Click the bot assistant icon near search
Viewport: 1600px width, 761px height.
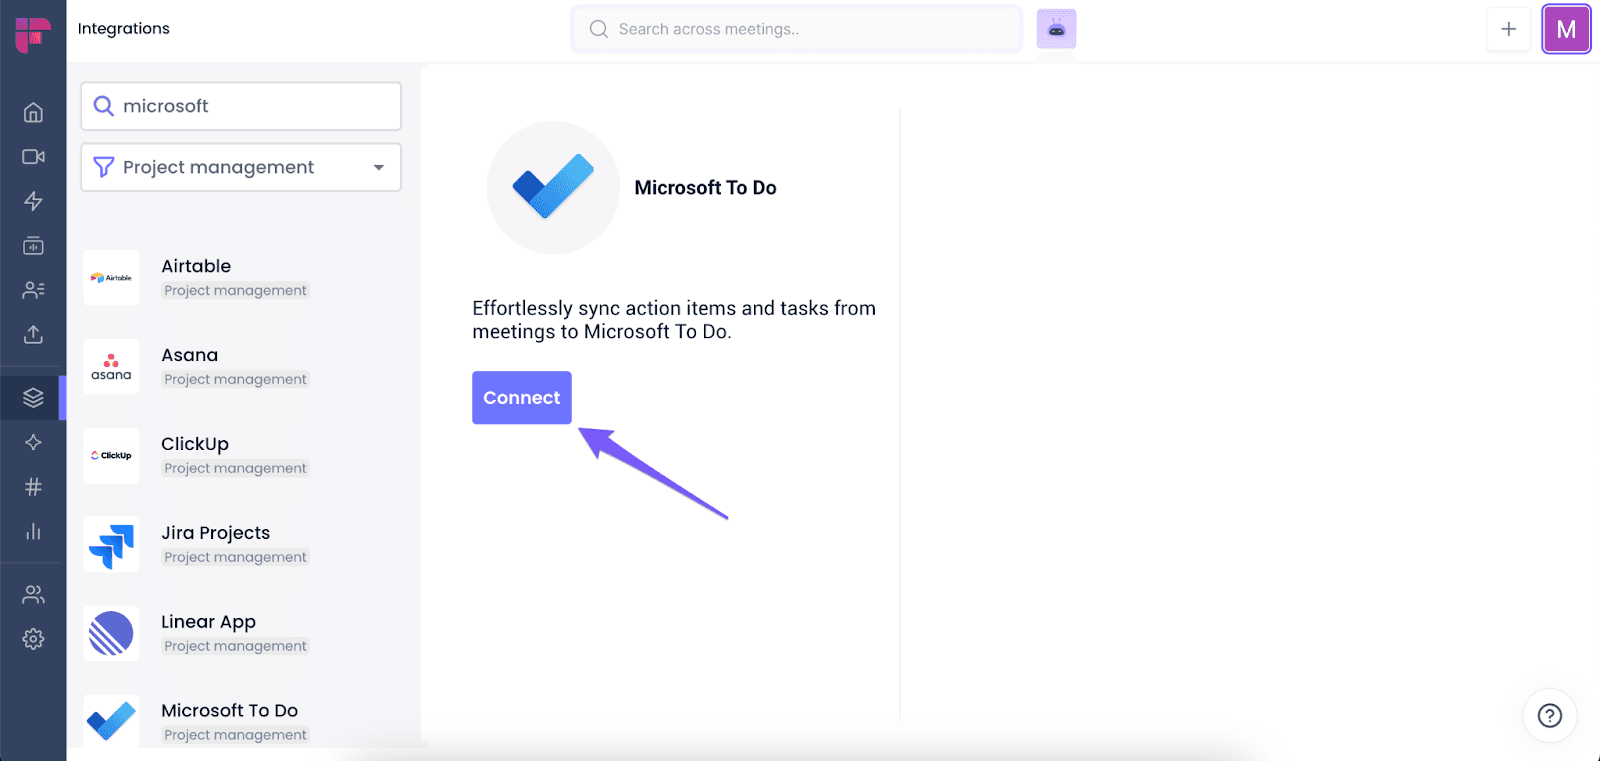[x=1056, y=29]
